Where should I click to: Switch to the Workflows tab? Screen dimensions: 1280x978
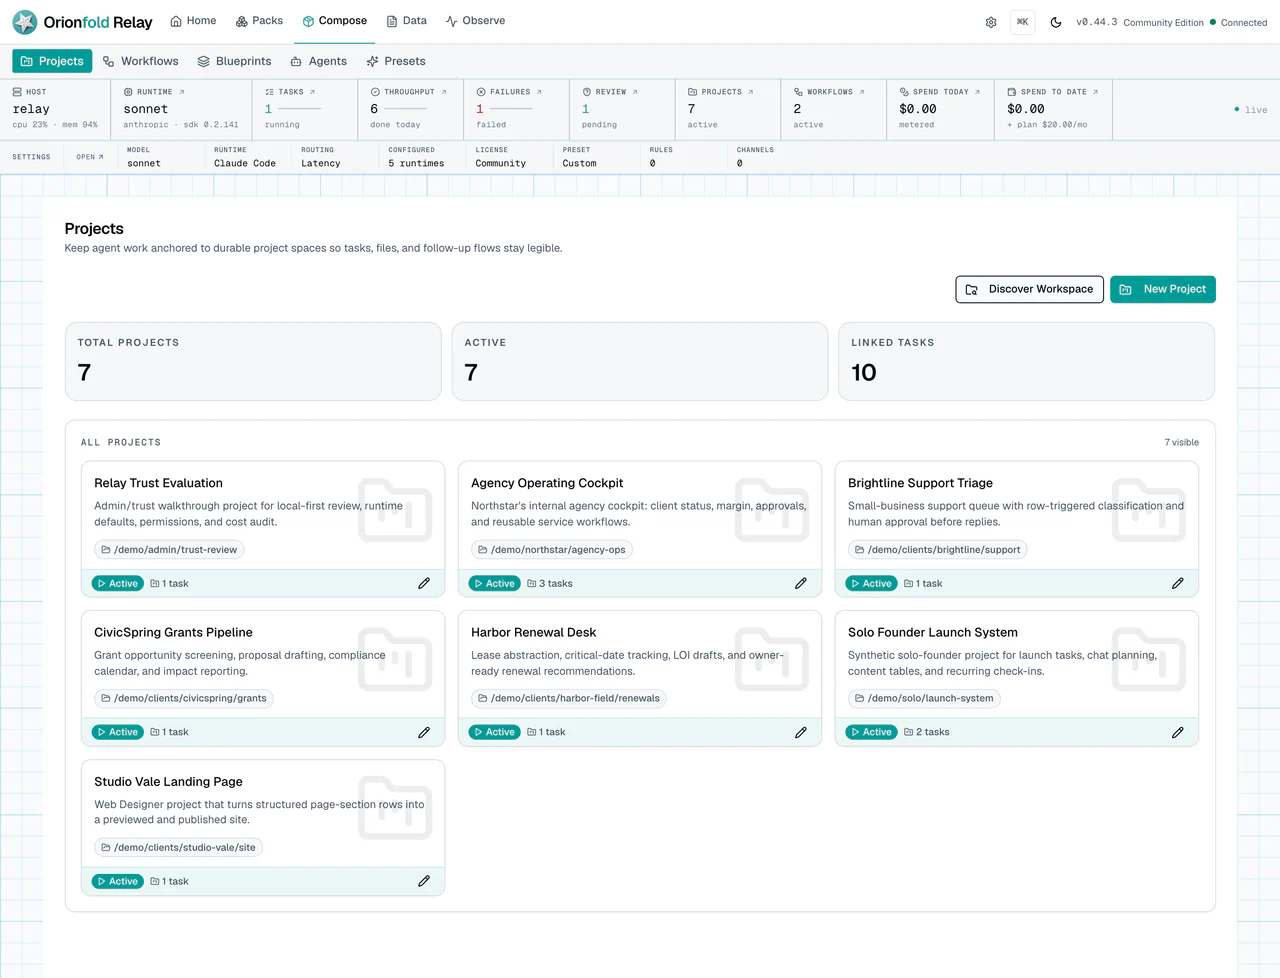(x=141, y=61)
